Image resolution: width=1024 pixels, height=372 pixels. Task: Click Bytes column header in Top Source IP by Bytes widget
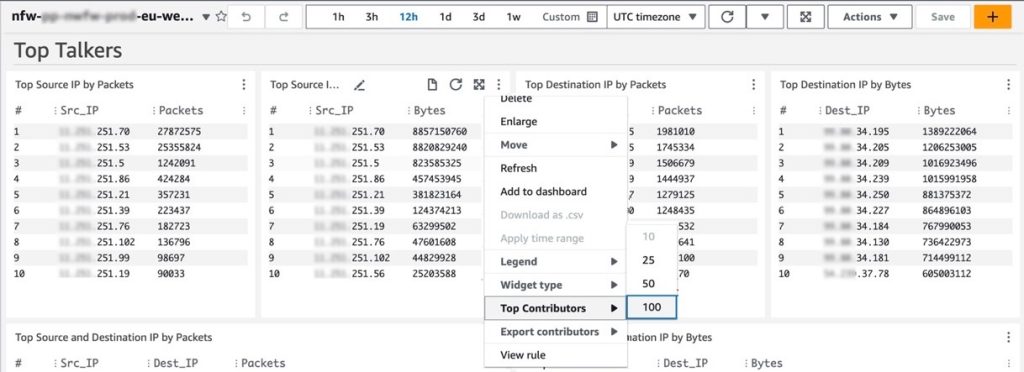click(x=430, y=111)
